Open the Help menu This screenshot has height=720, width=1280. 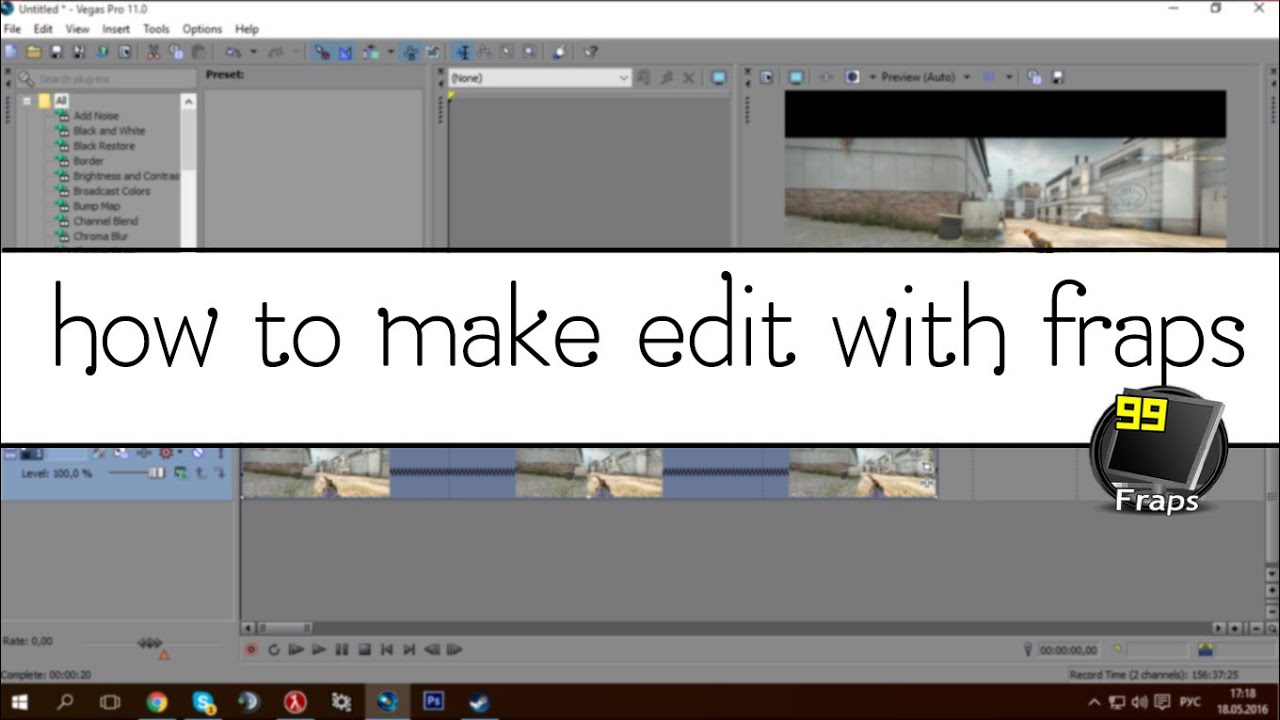pyautogui.click(x=246, y=29)
